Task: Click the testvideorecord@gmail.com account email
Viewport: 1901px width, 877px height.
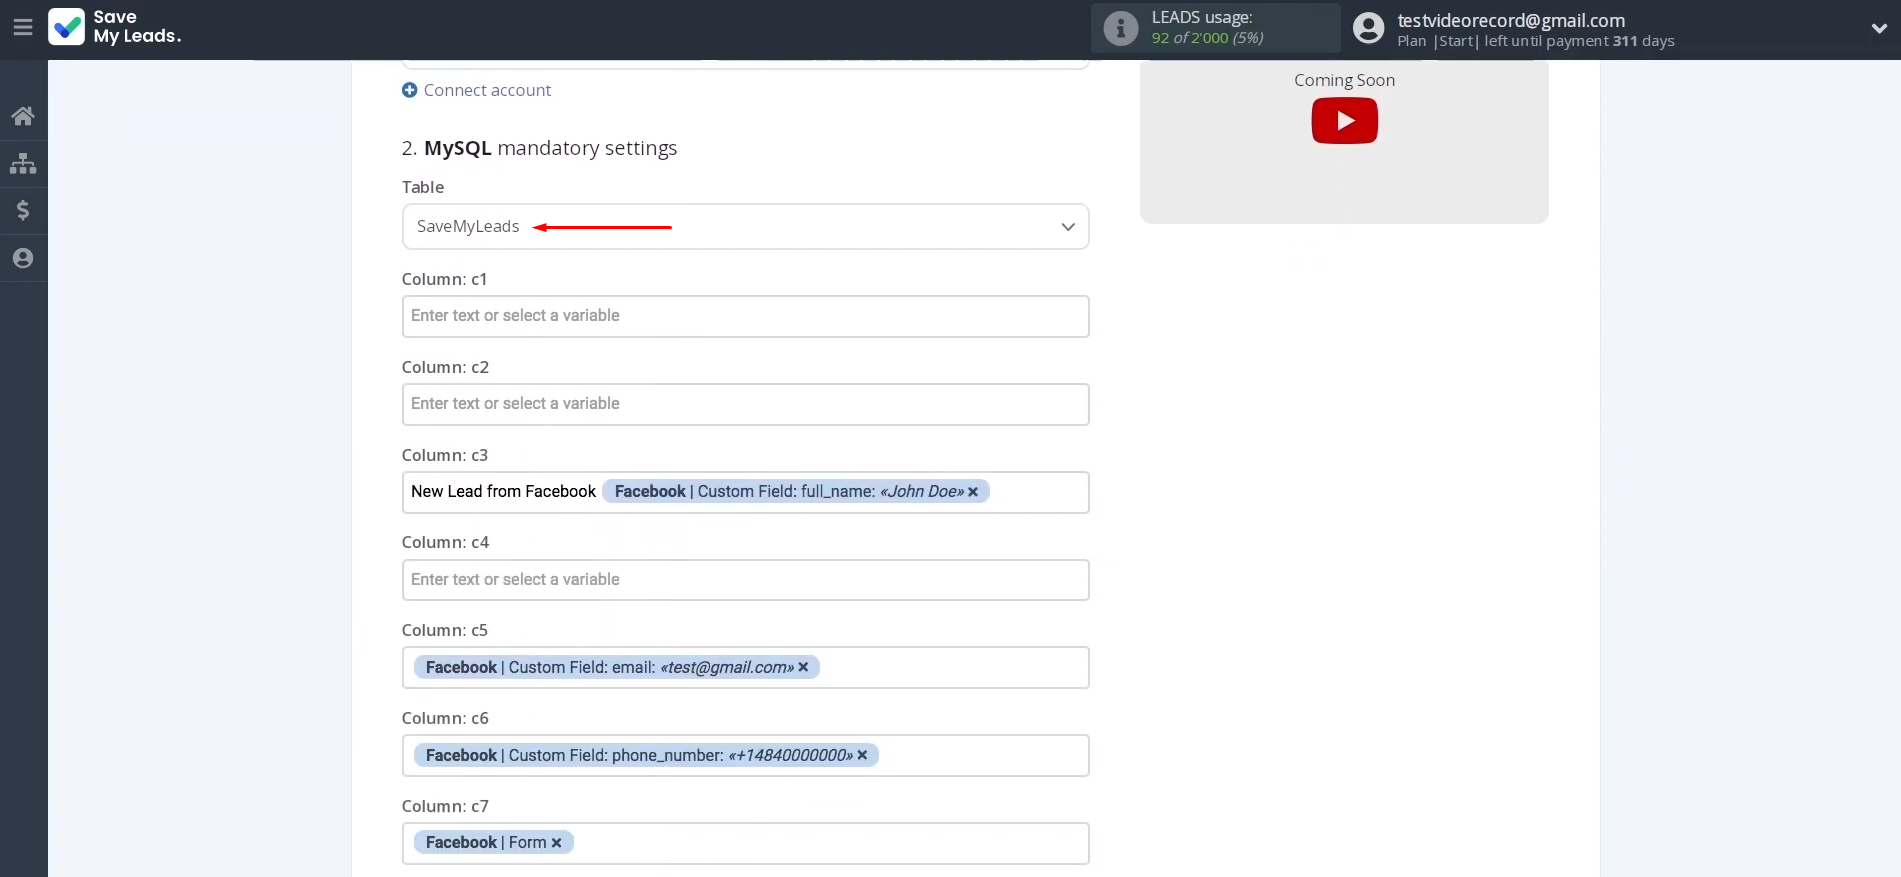Action: pos(1511,20)
